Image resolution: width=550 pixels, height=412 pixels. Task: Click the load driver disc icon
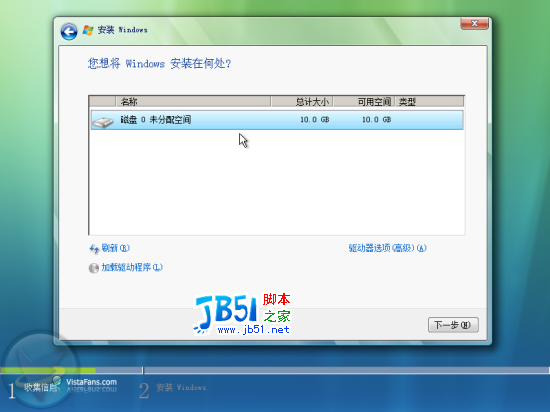coord(94,268)
